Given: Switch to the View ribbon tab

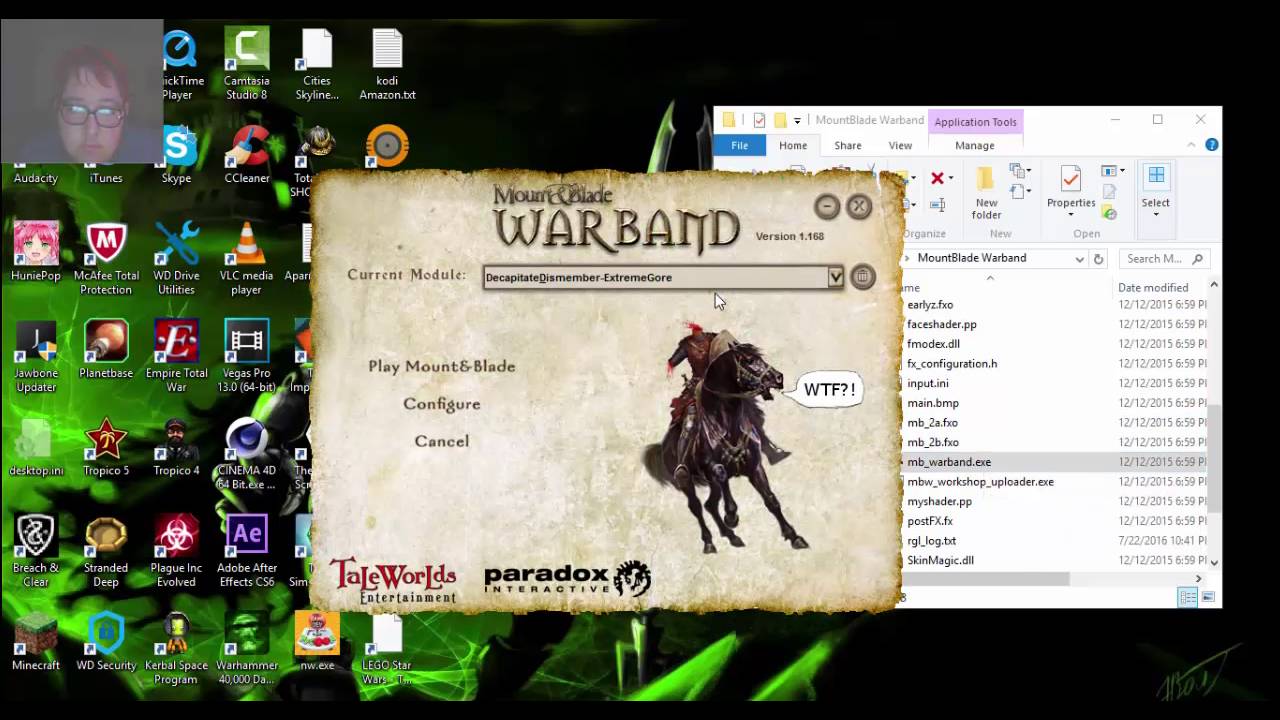Looking at the screenshot, I should pyautogui.click(x=900, y=145).
